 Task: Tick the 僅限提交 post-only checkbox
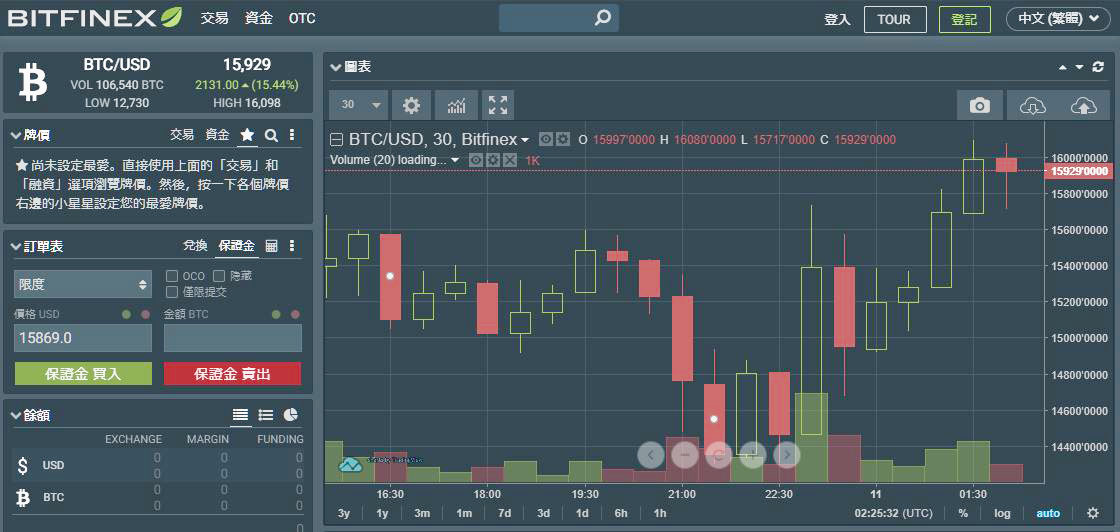pyautogui.click(x=171, y=291)
